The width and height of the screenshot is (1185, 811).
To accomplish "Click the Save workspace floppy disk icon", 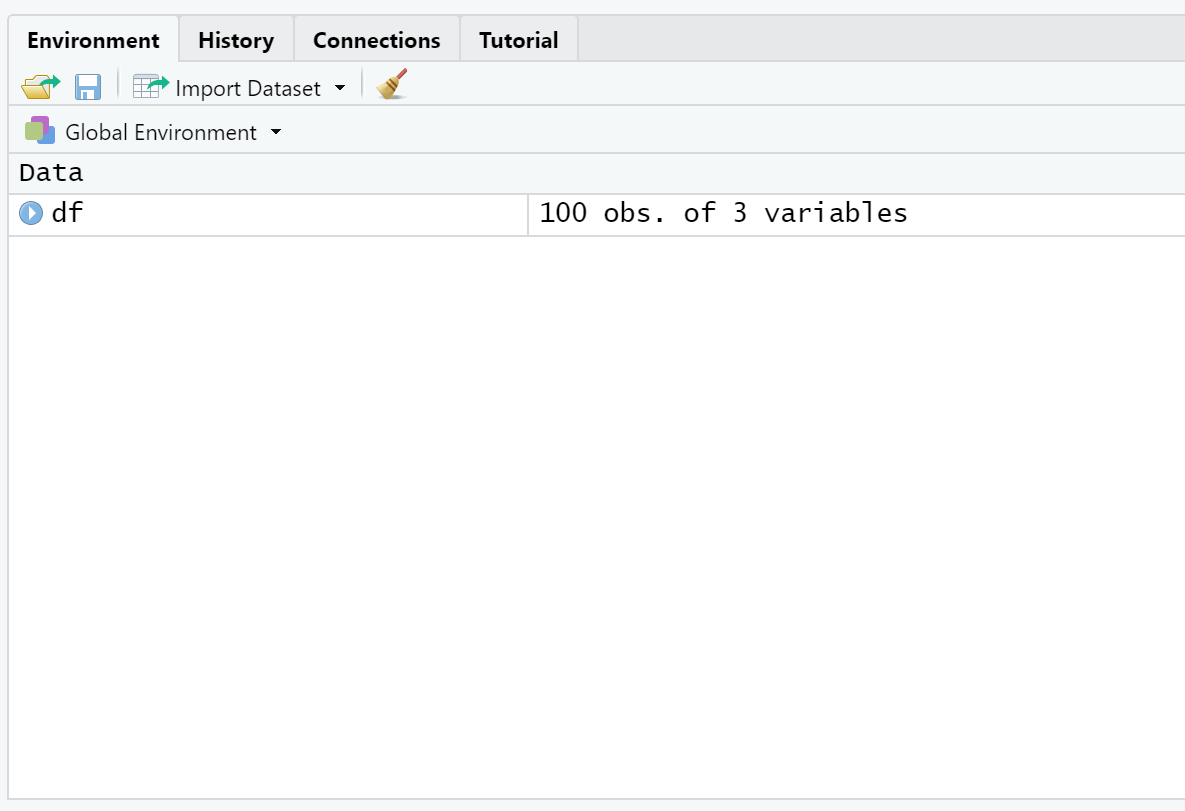I will pos(88,86).
